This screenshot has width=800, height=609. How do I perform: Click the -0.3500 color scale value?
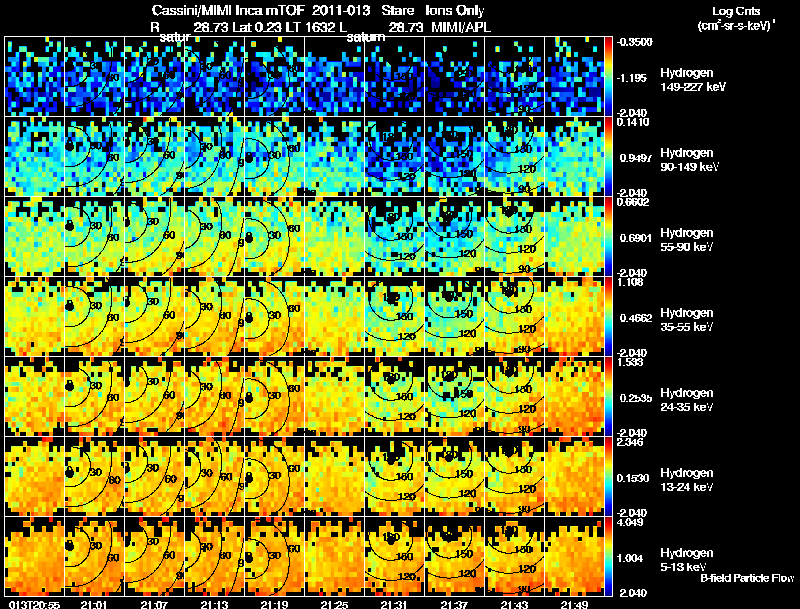634,42
